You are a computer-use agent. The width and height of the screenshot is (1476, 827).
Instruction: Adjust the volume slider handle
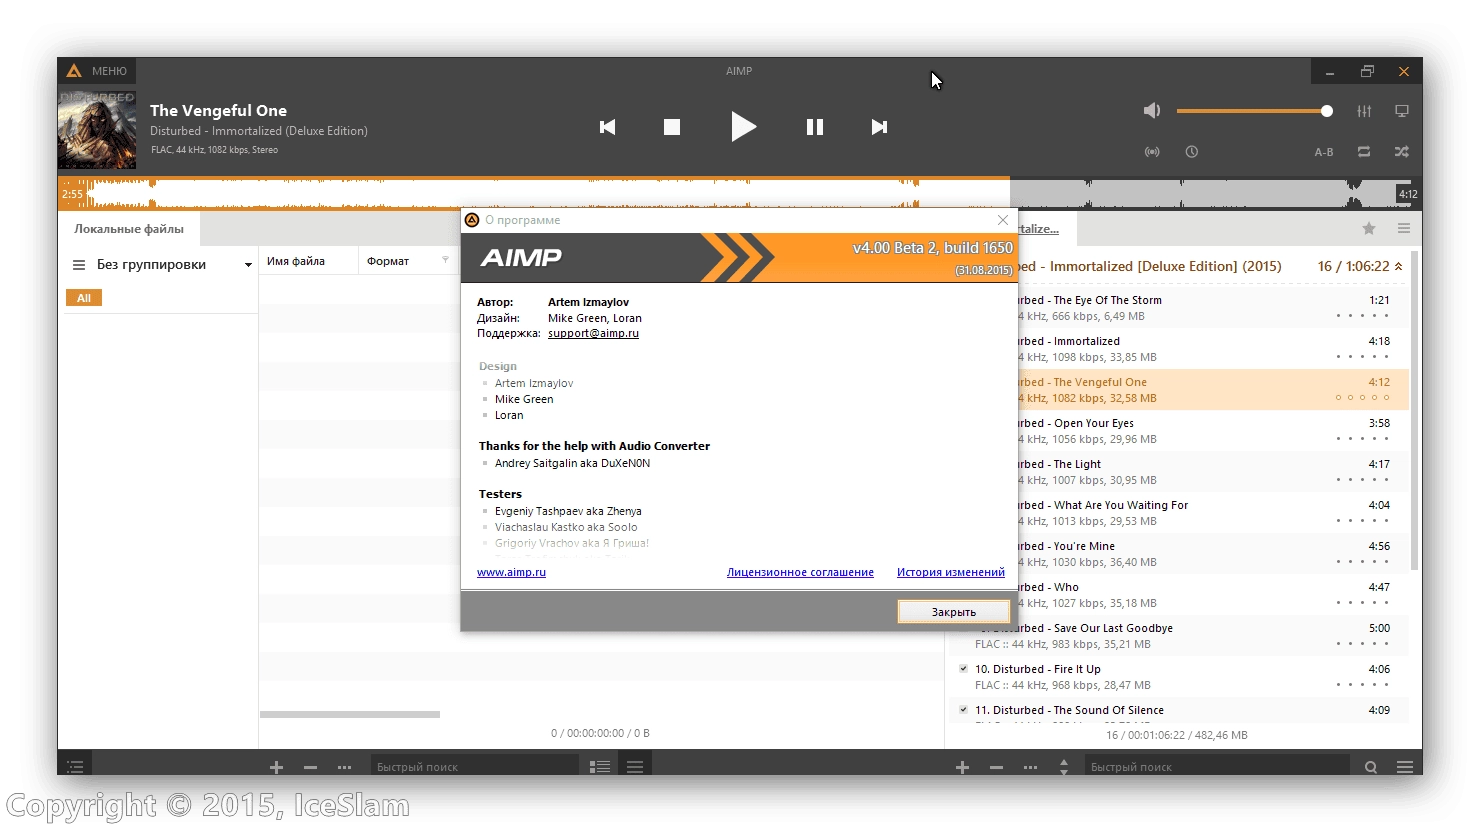[x=1327, y=111]
